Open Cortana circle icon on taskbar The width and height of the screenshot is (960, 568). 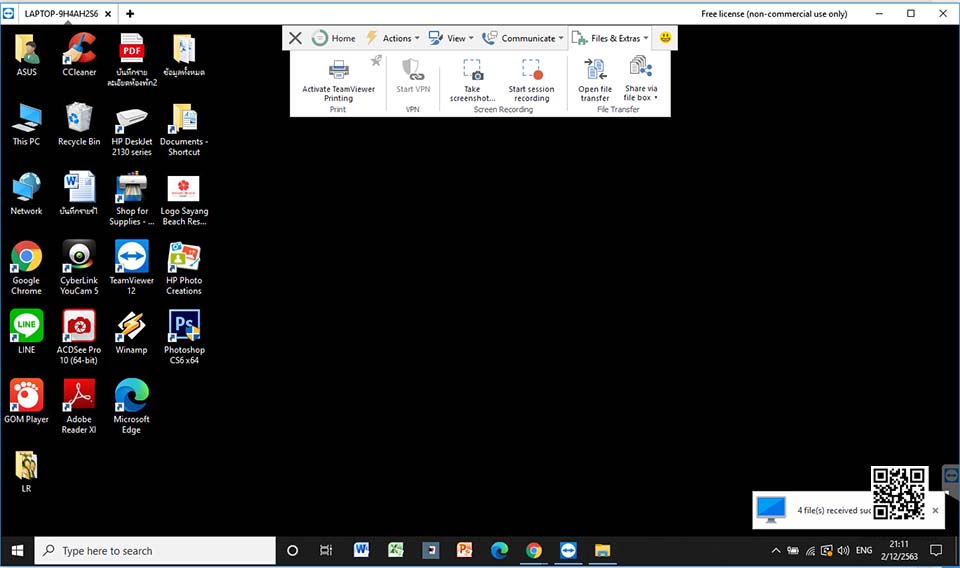coord(293,551)
